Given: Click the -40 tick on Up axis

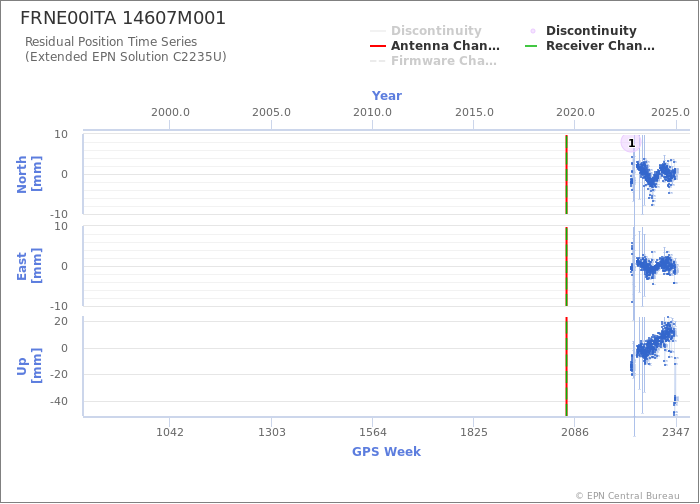Looking at the screenshot, I should pyautogui.click(x=58, y=401).
